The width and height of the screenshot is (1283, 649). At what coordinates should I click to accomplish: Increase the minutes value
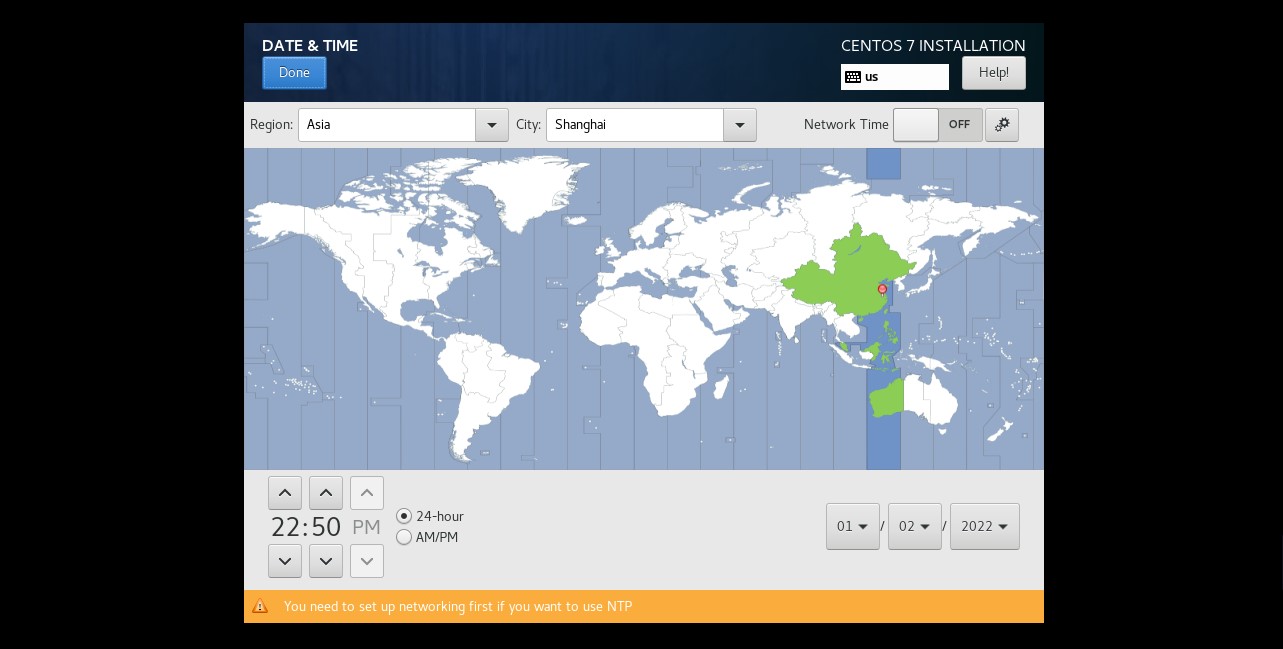(x=326, y=493)
